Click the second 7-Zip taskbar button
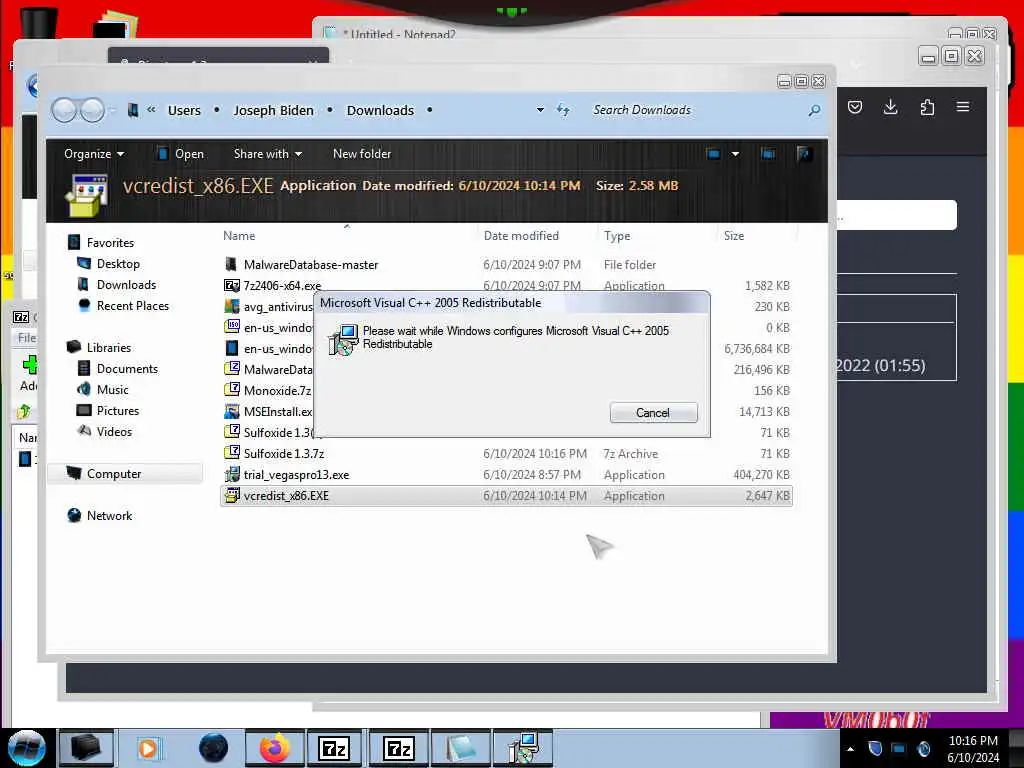The width and height of the screenshot is (1024, 768). click(398, 748)
